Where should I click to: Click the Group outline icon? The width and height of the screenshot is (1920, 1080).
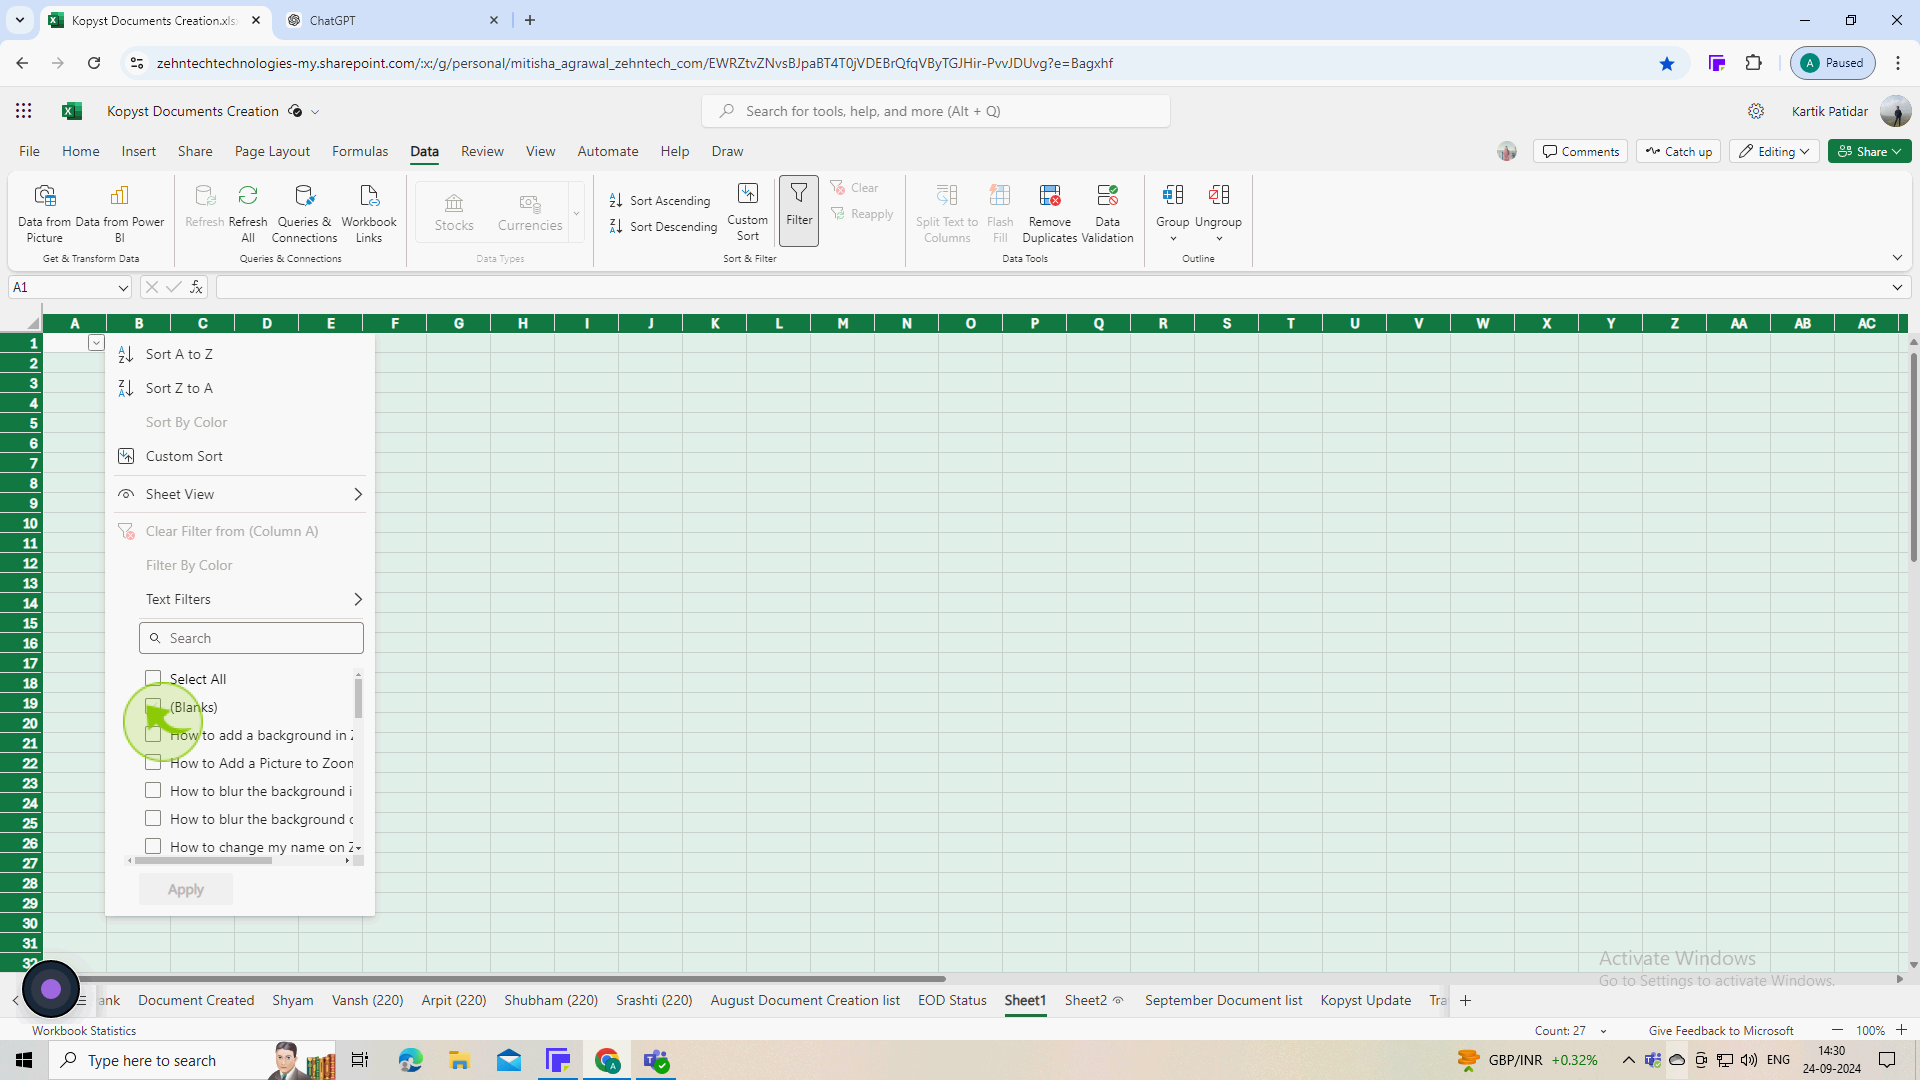1173,195
